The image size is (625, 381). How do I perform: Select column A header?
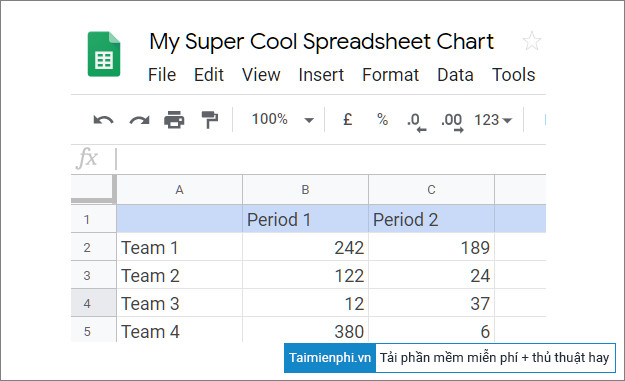pos(179,190)
